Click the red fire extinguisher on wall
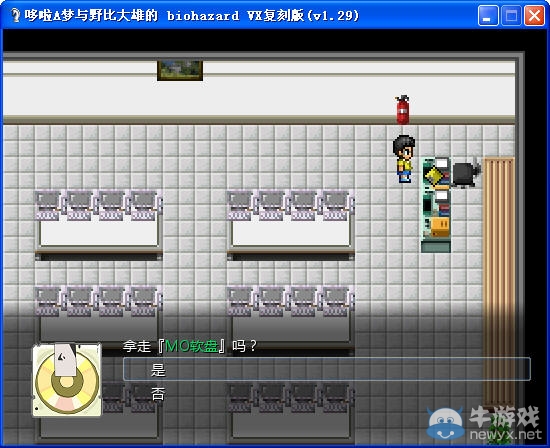Viewport: 550px width, 448px height. (402, 109)
